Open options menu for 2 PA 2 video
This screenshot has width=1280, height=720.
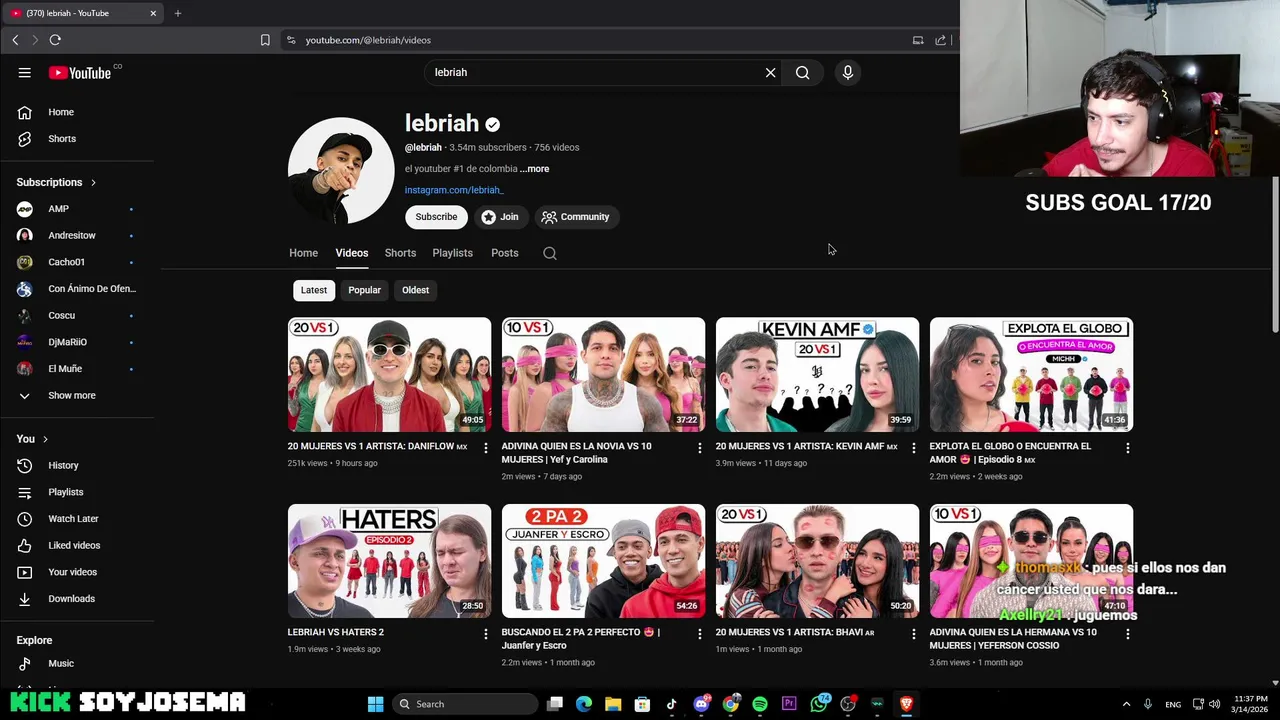(x=700, y=634)
